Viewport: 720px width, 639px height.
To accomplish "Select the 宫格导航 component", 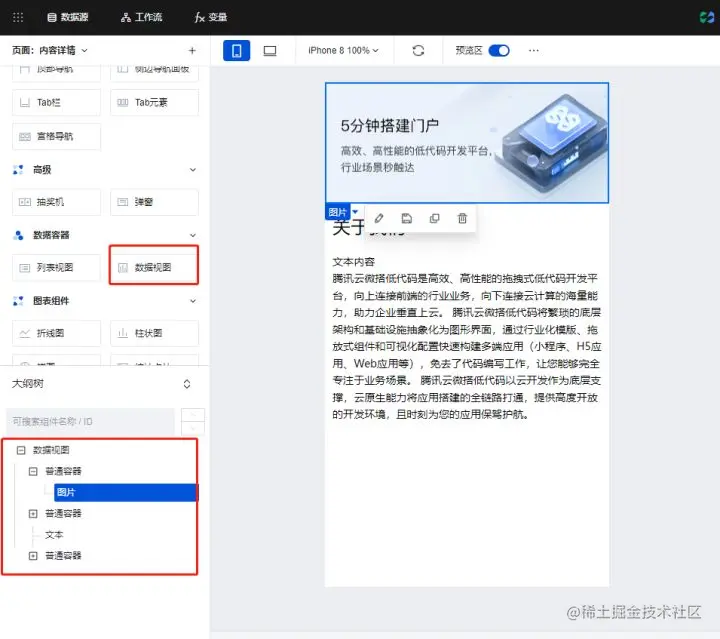I will 56,136.
